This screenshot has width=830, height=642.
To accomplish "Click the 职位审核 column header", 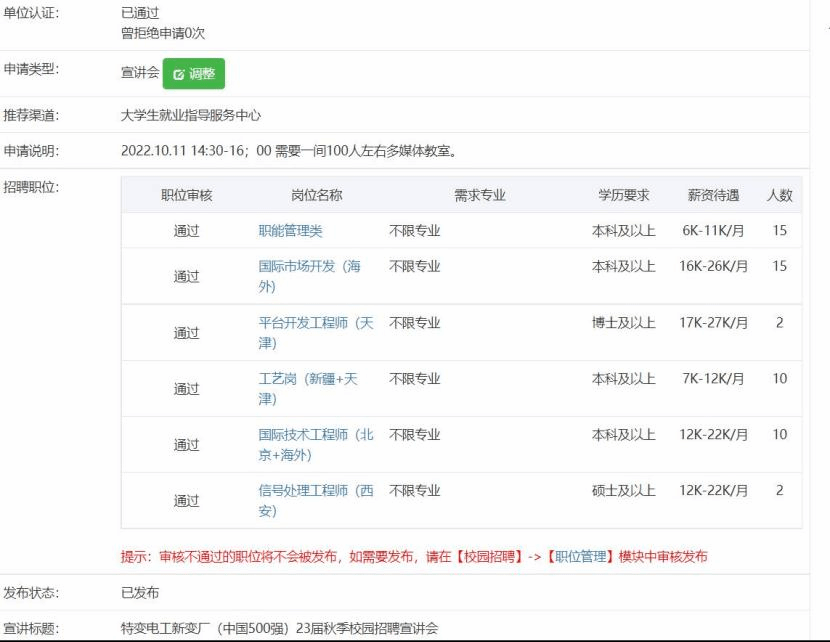I will 187,195.
